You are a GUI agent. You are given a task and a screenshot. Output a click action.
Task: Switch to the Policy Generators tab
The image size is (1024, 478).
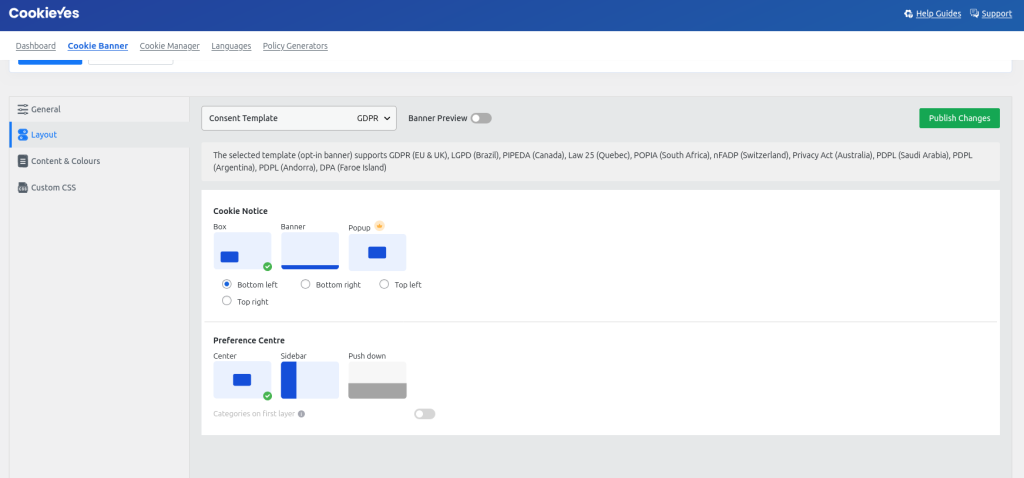(295, 46)
